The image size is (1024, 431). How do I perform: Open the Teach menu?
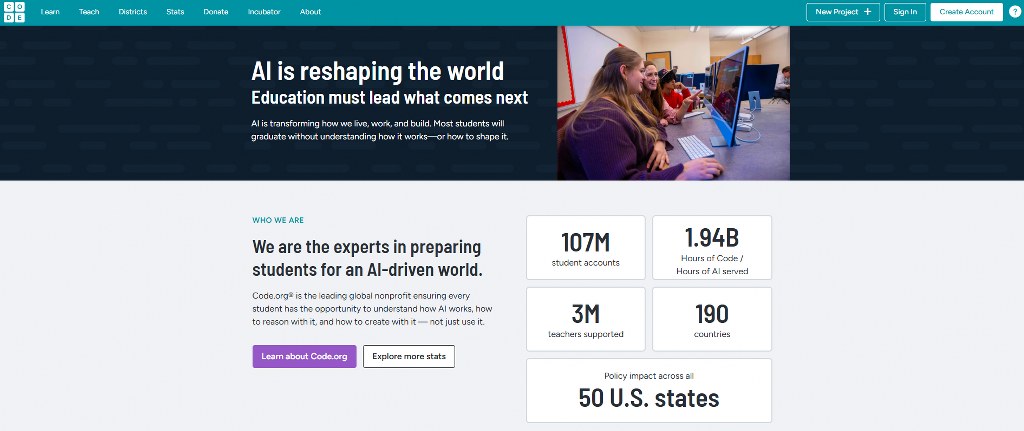[89, 12]
